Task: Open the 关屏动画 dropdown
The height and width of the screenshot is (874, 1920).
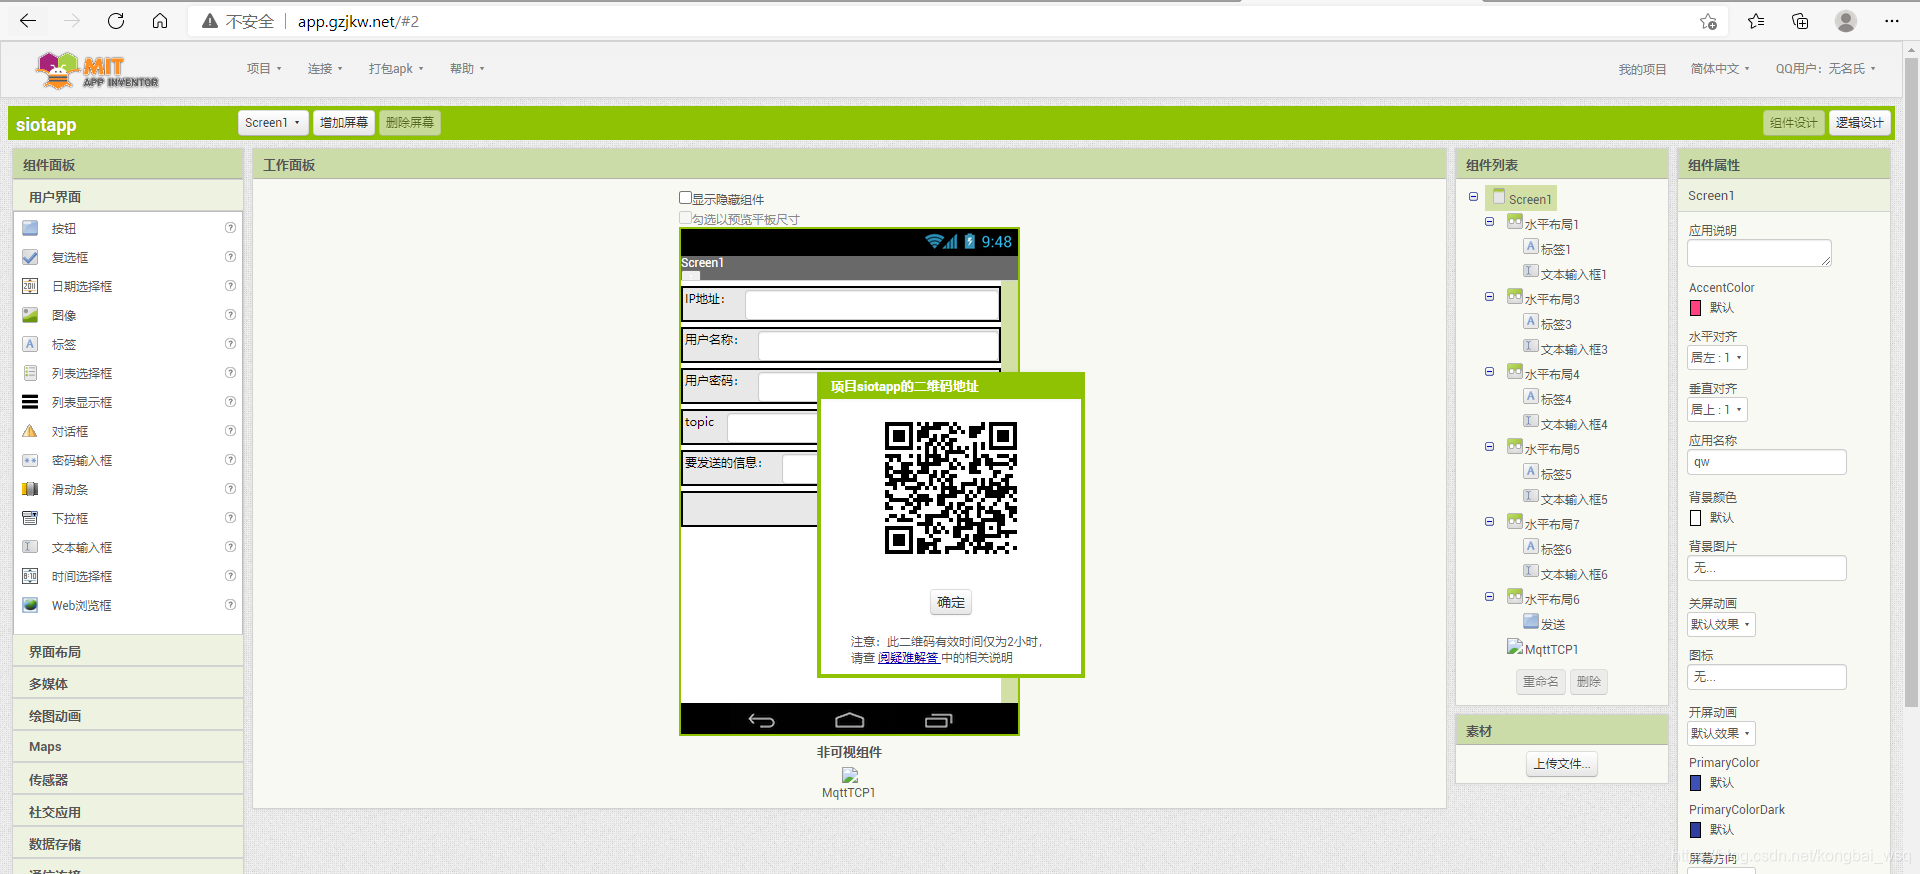Action: [1720, 624]
